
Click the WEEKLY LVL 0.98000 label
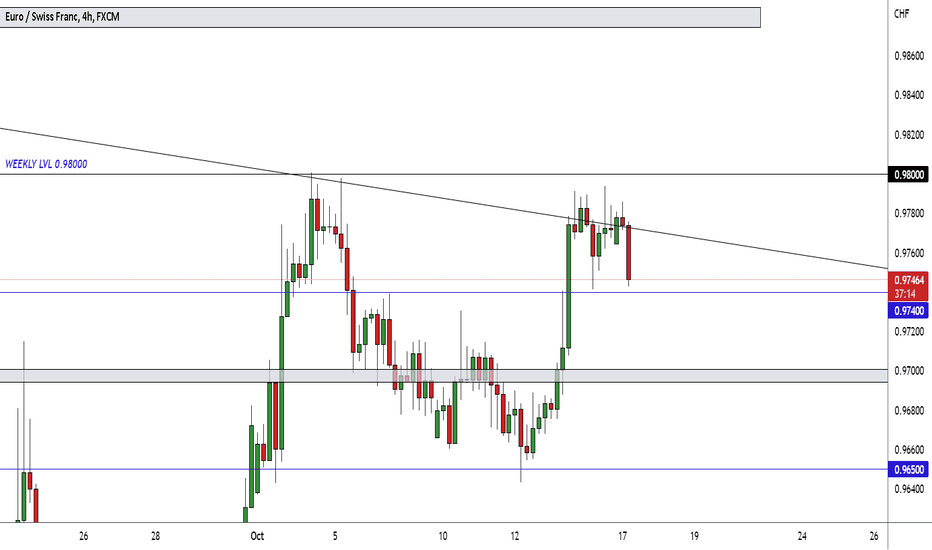pos(46,164)
